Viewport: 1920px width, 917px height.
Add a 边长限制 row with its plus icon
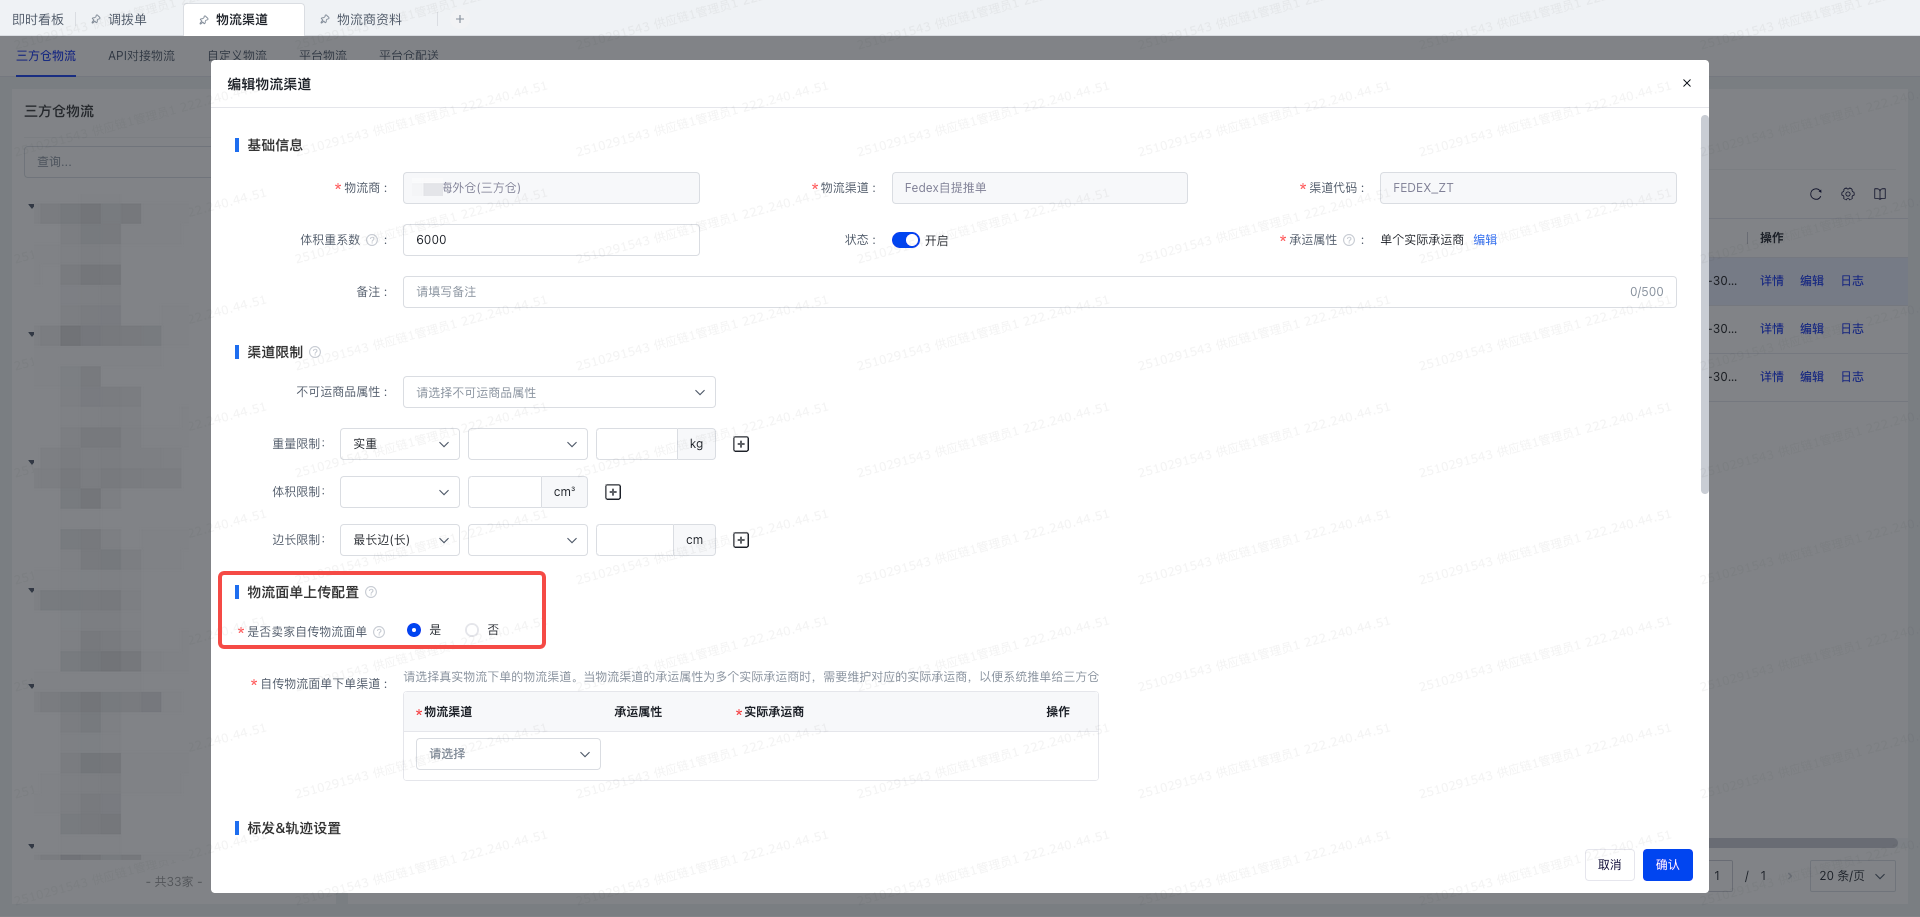pyautogui.click(x=741, y=540)
